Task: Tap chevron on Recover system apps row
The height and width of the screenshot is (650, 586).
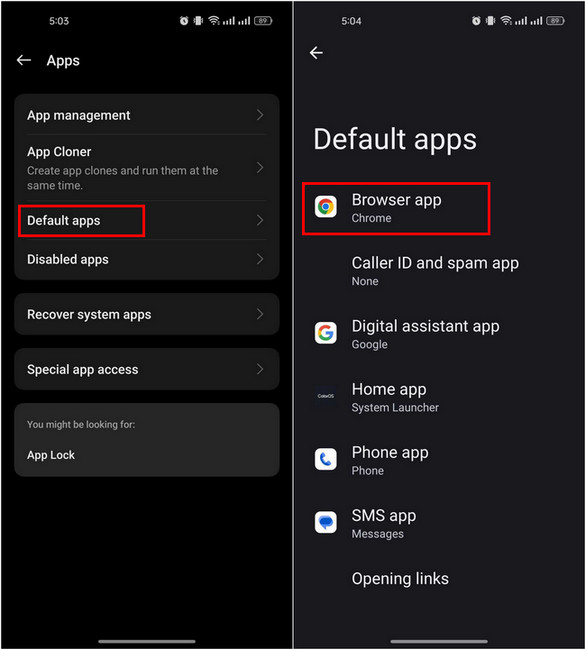Action: click(260, 314)
